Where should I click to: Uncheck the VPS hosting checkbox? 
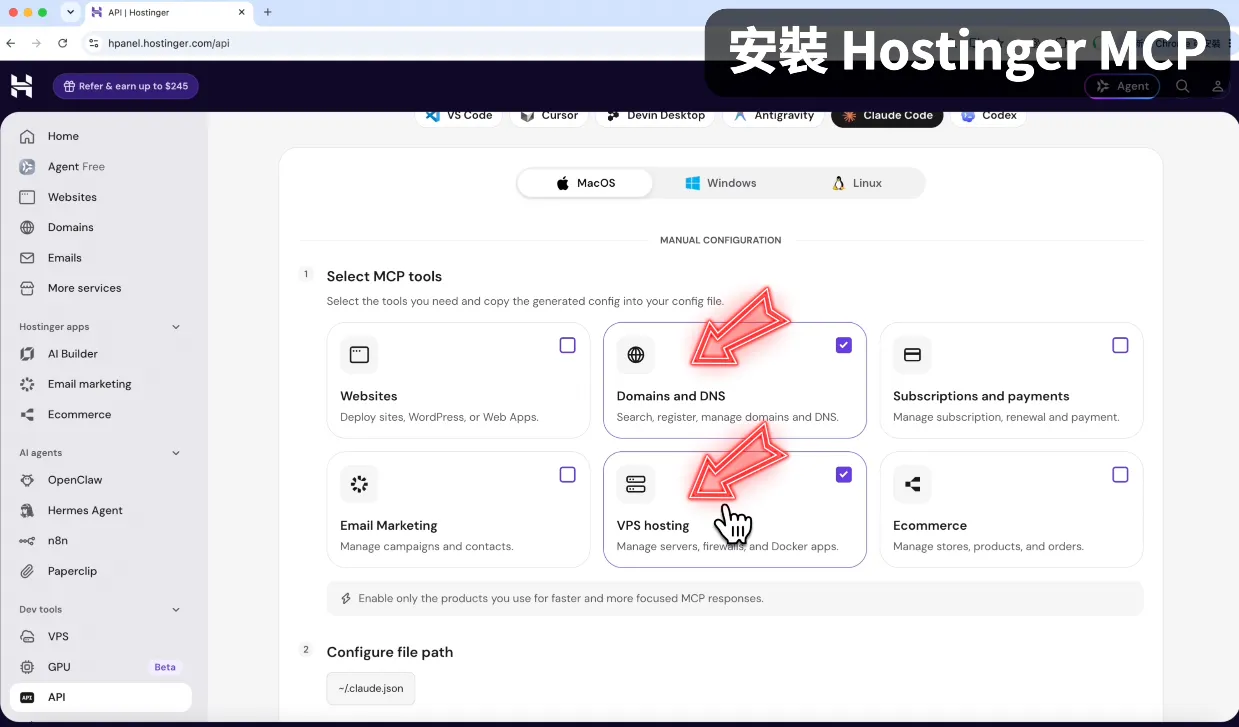click(844, 475)
